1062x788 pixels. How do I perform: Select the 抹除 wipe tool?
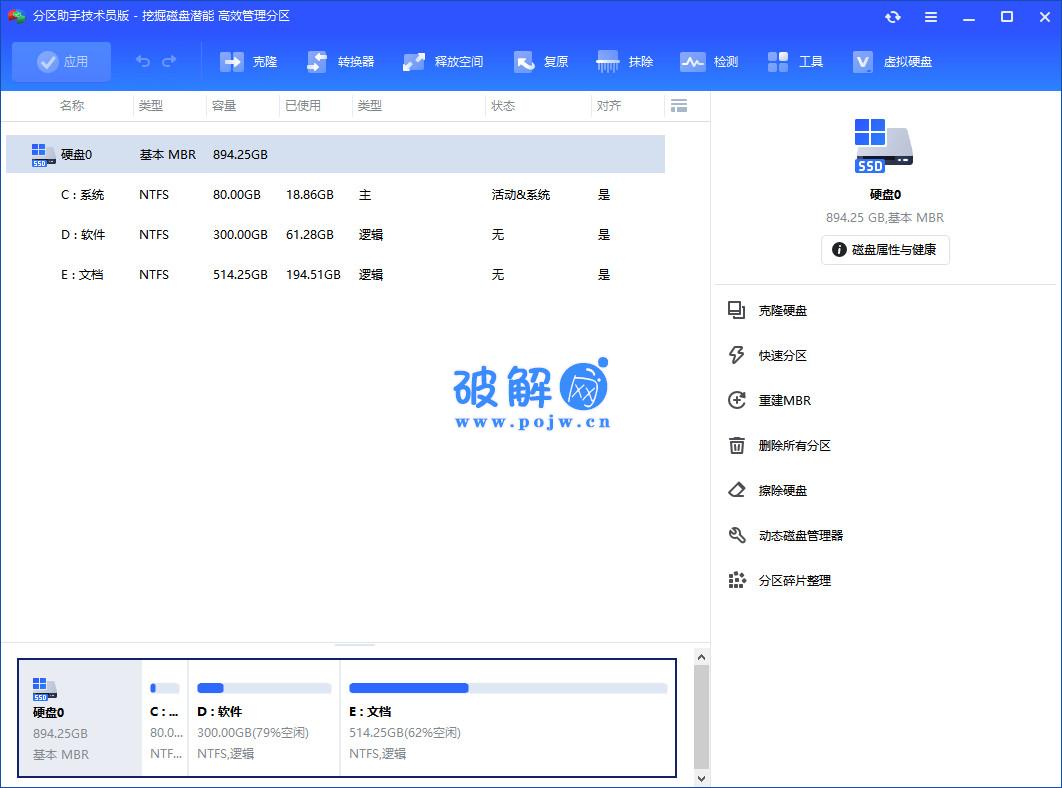tap(625, 61)
